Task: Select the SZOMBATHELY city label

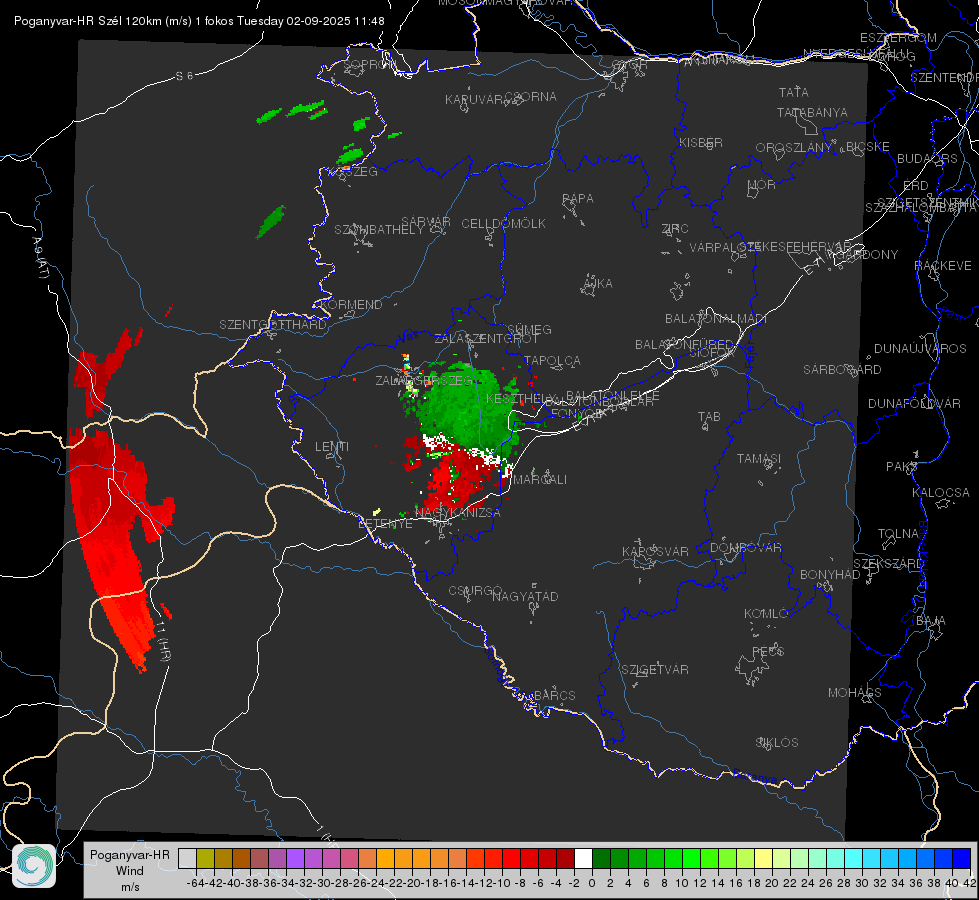Action: tap(379, 230)
